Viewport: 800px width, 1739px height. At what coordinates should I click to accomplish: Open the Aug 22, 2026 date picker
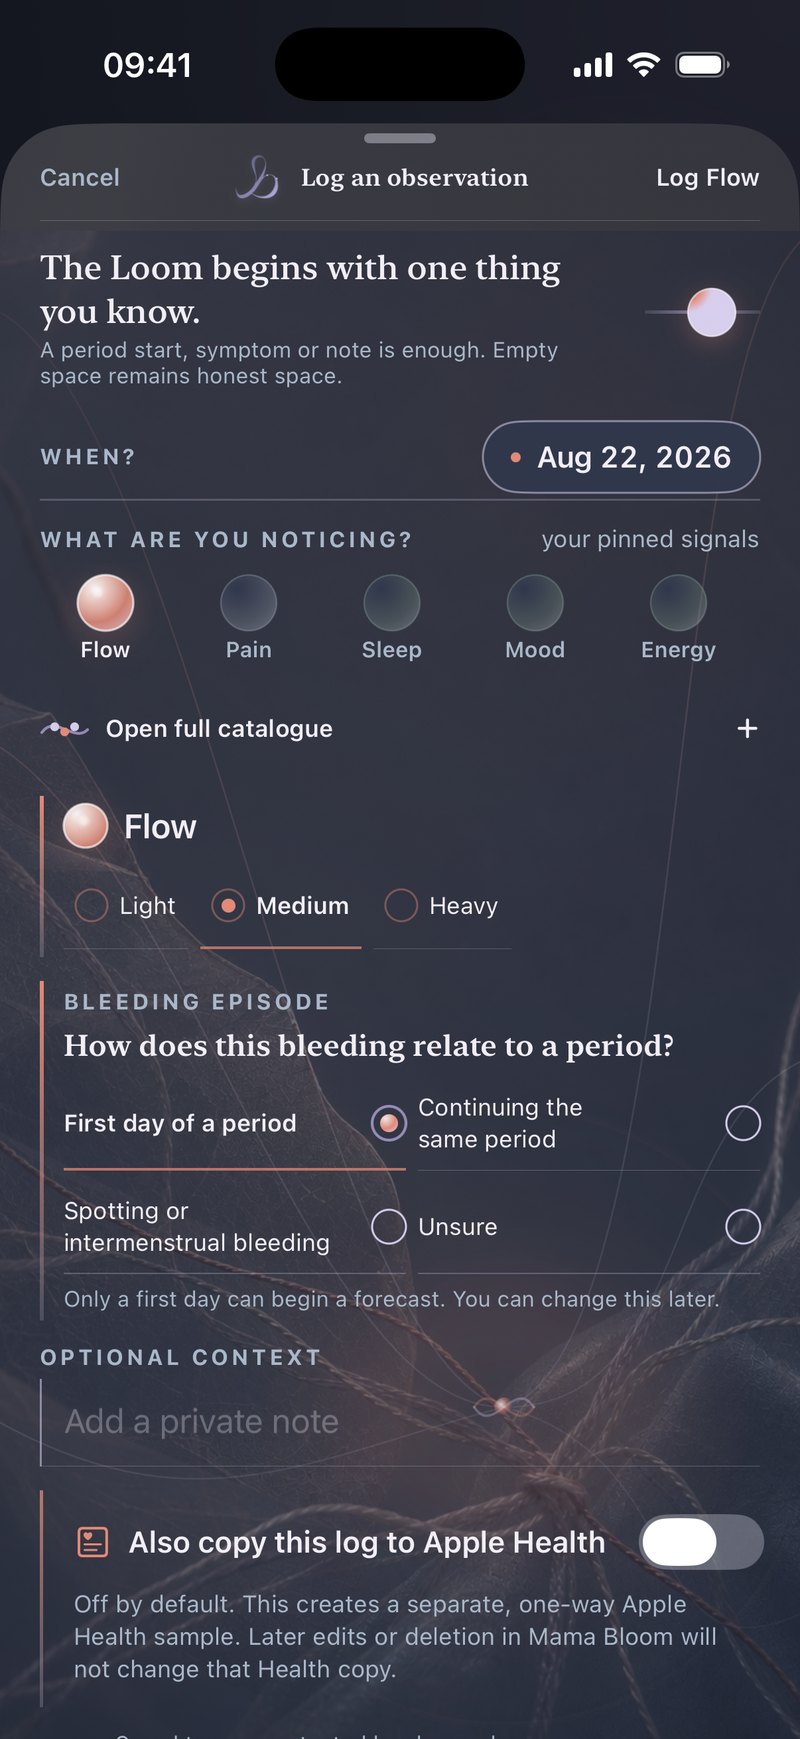(621, 458)
